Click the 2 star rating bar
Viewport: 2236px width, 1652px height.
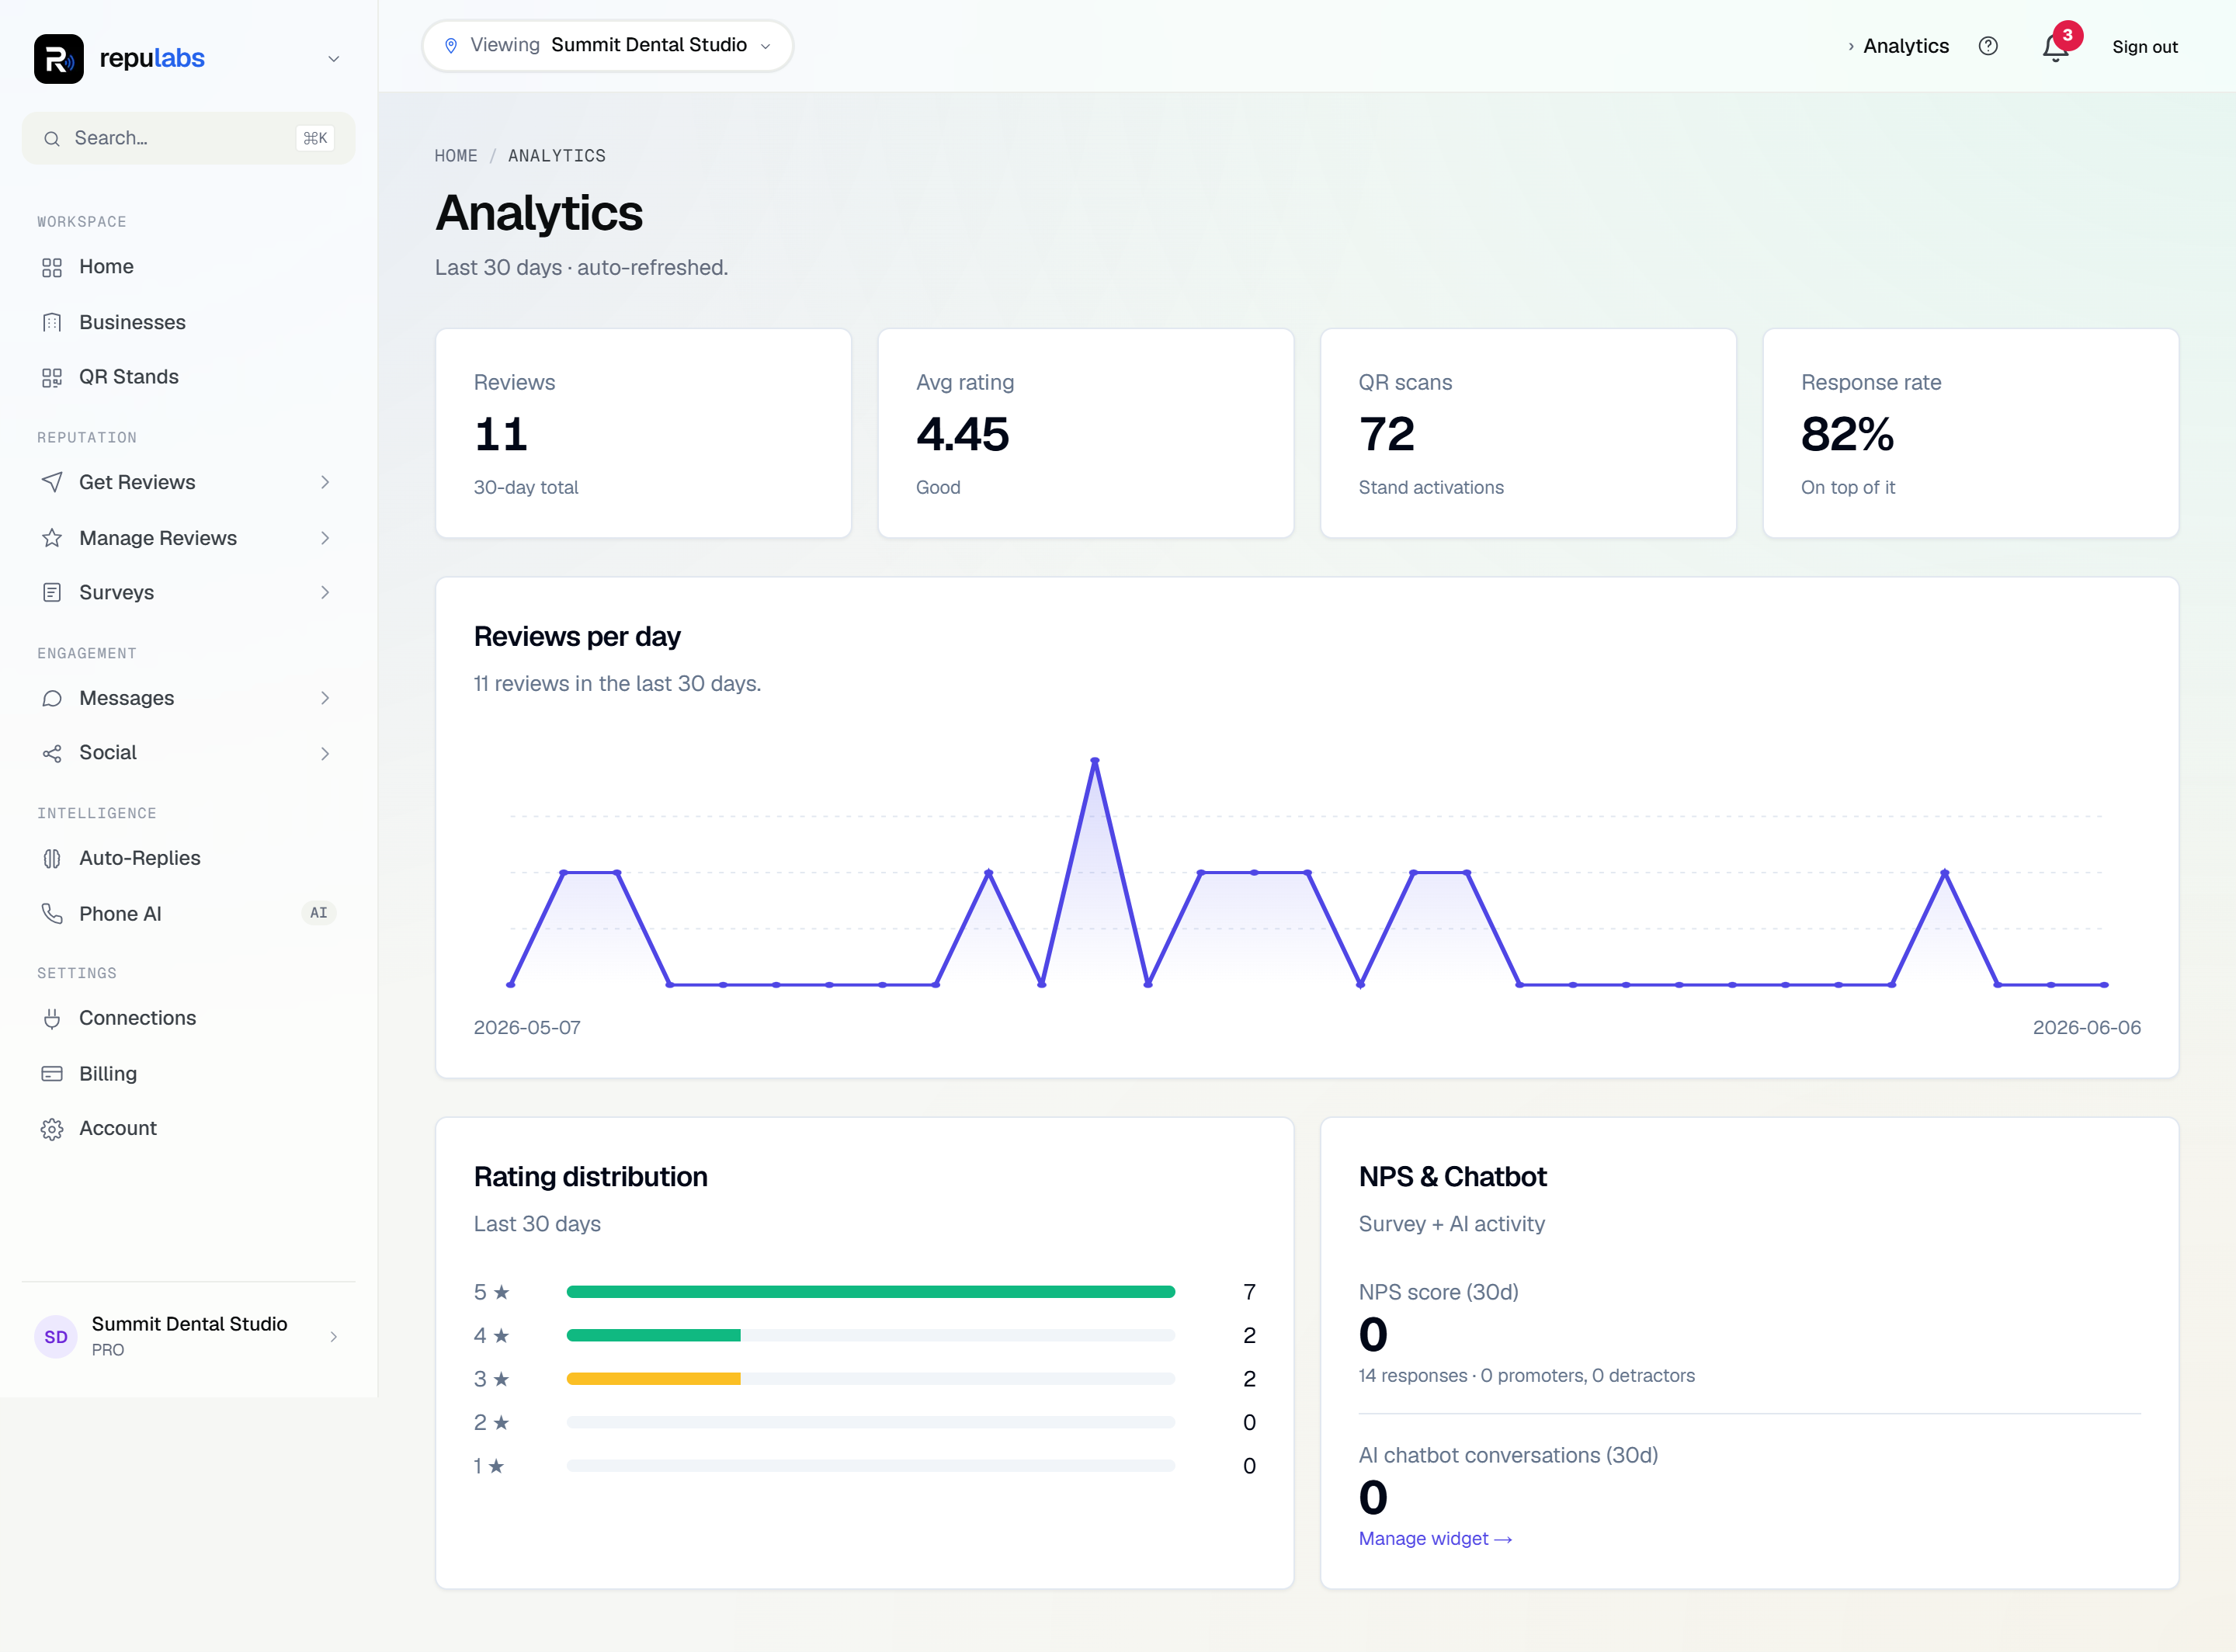coord(870,1422)
